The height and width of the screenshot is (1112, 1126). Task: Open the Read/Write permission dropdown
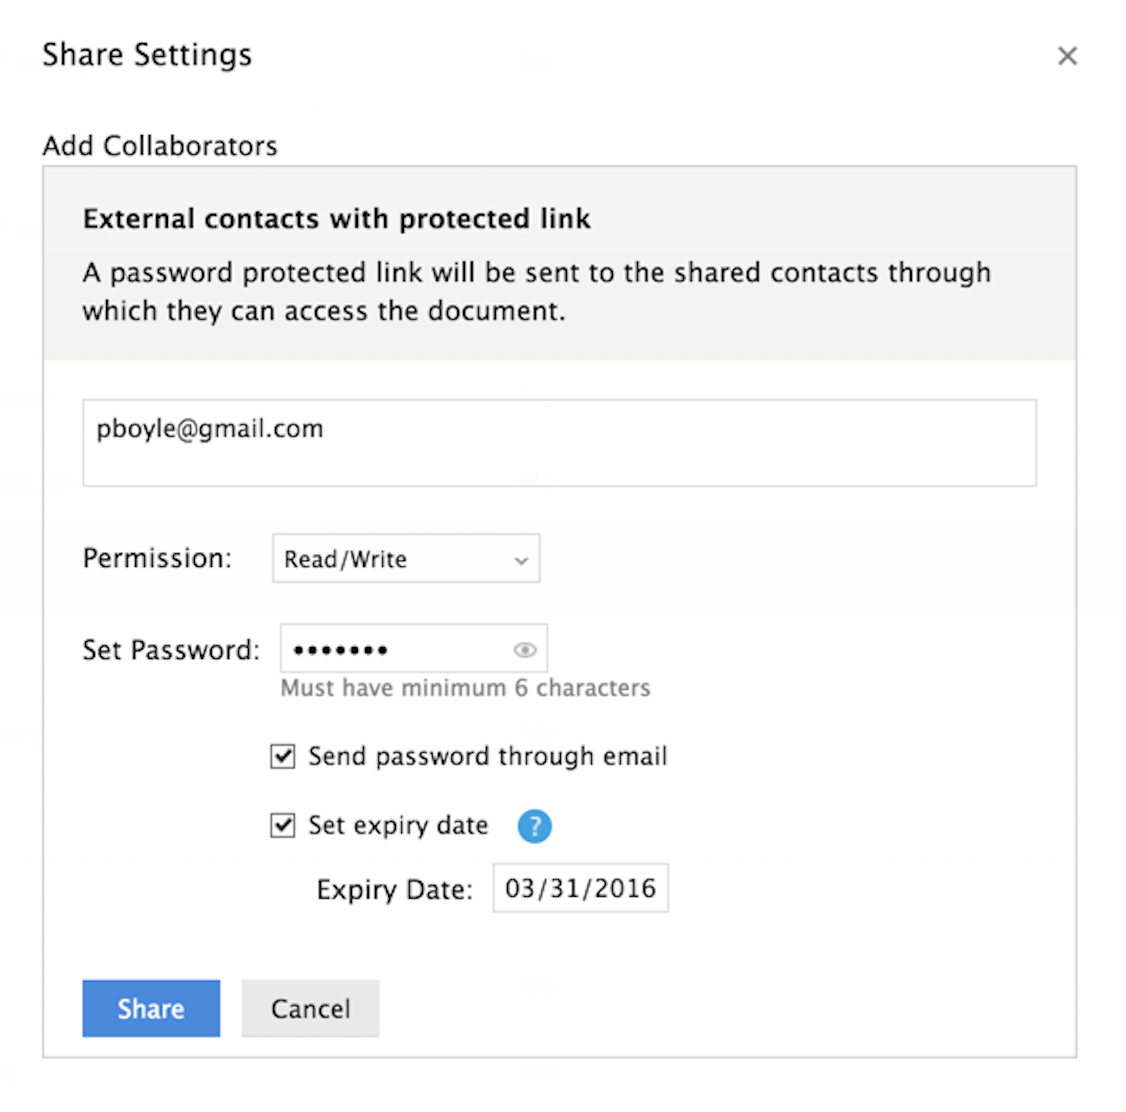pos(405,559)
